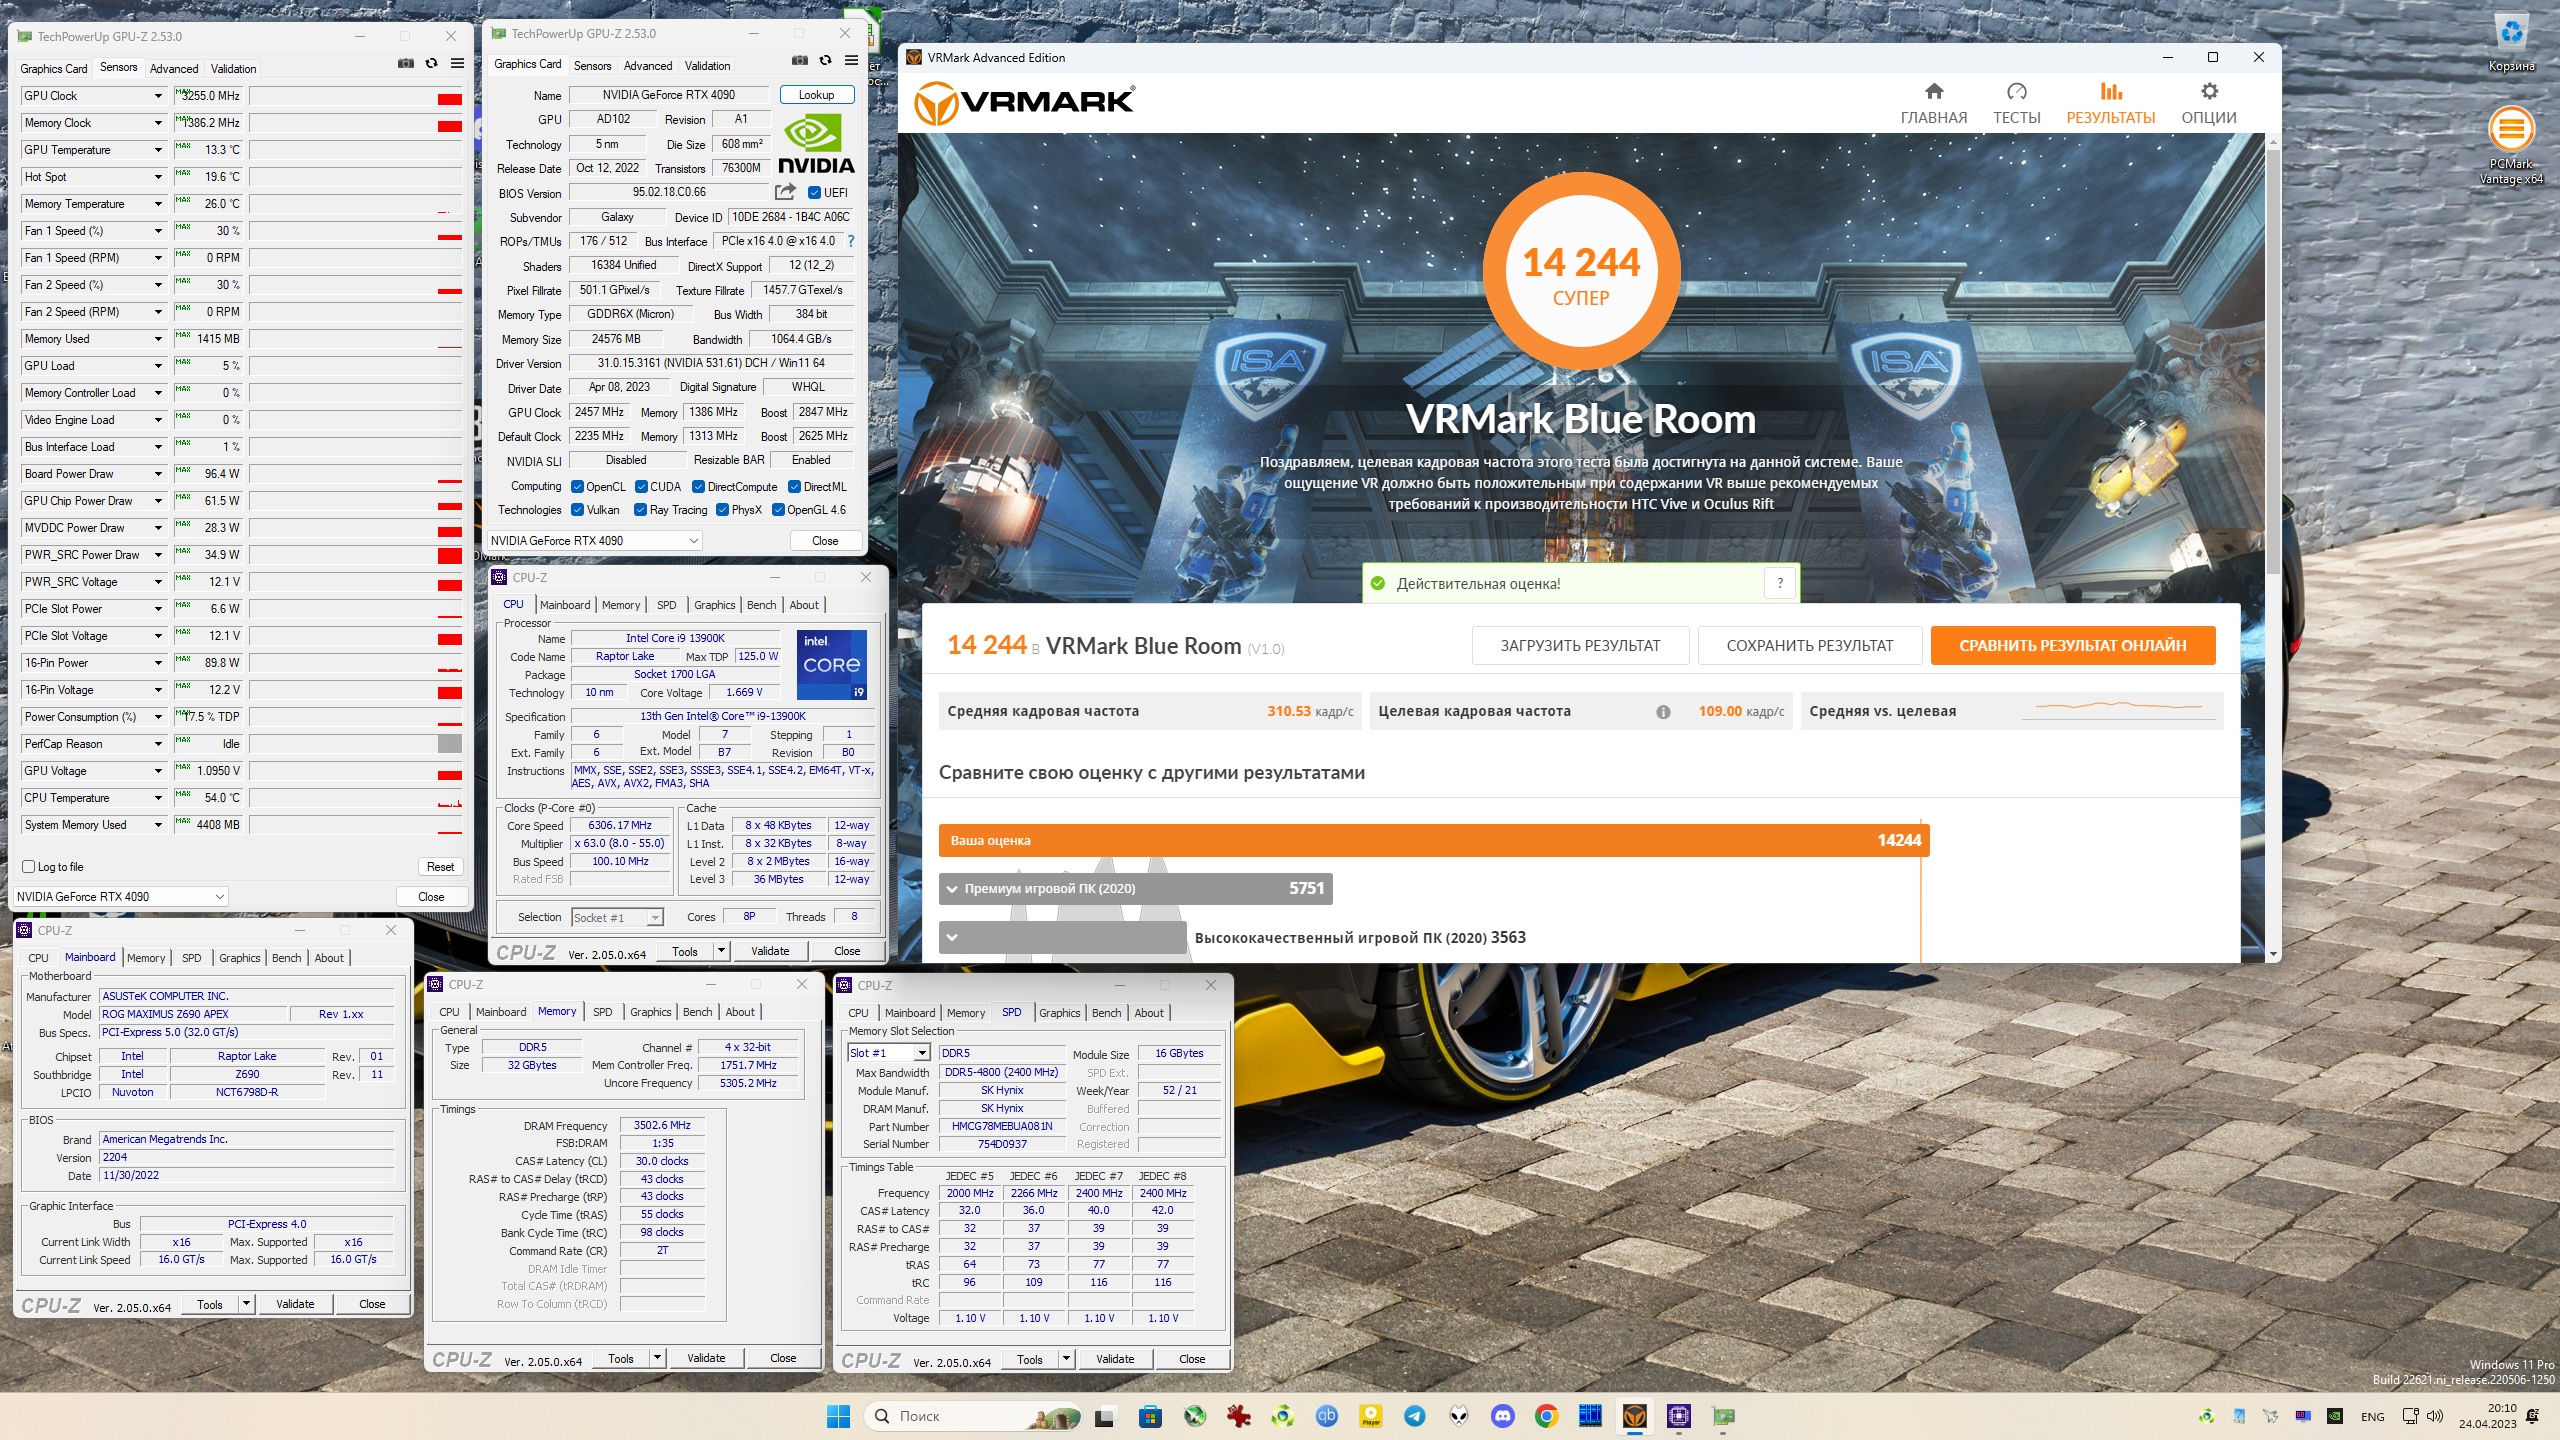Toggle the Vulkan checkbox in GPU-Z
The width and height of the screenshot is (2560, 1440).
pyautogui.click(x=577, y=510)
